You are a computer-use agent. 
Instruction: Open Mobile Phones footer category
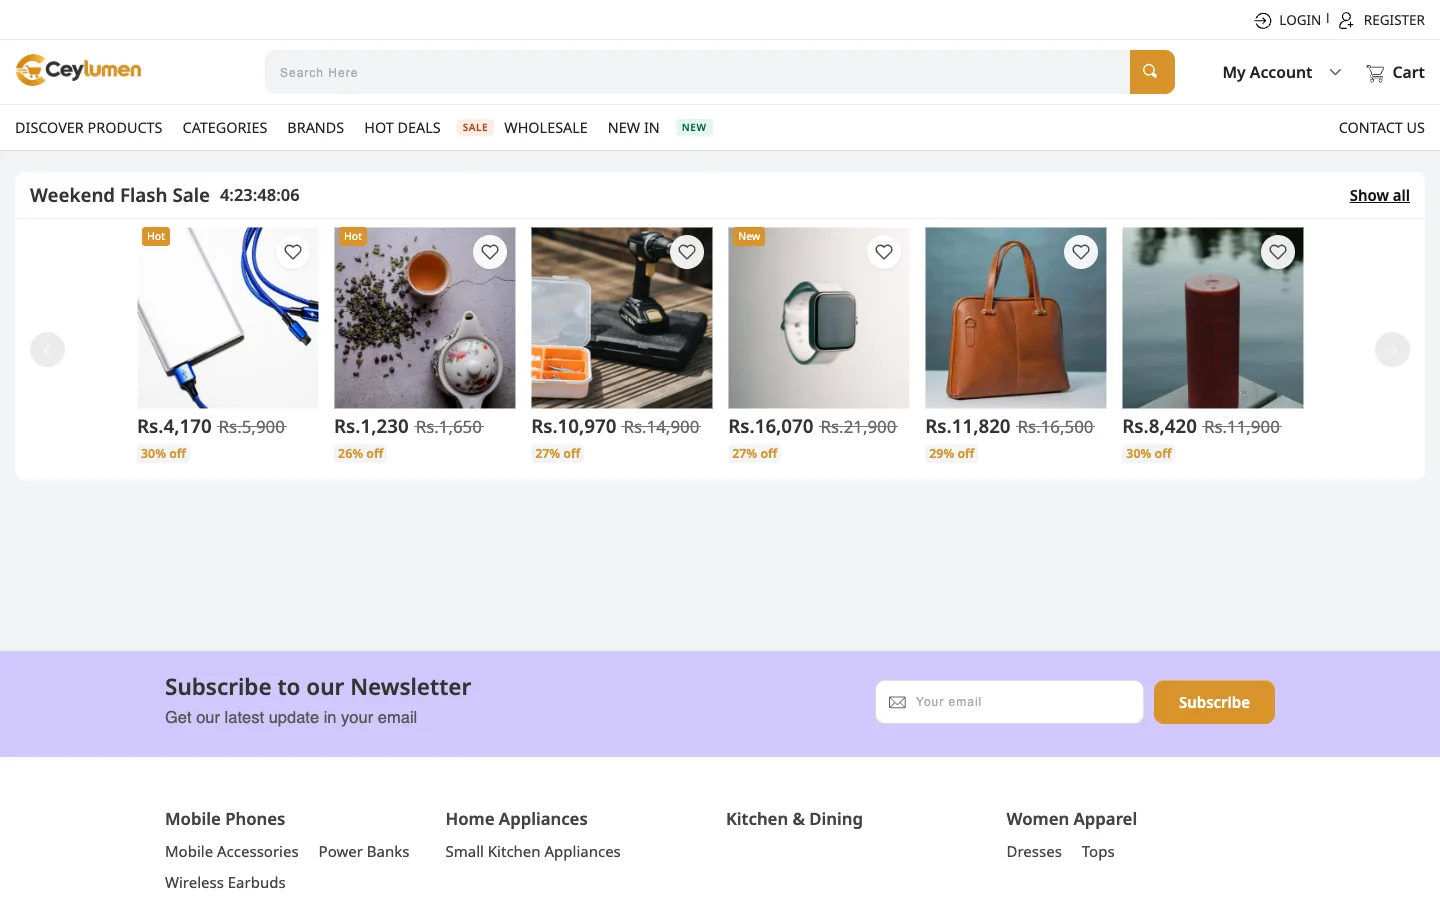pos(225,819)
